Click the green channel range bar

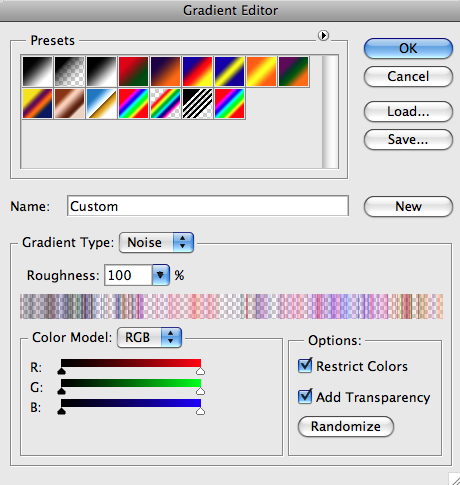click(x=131, y=383)
